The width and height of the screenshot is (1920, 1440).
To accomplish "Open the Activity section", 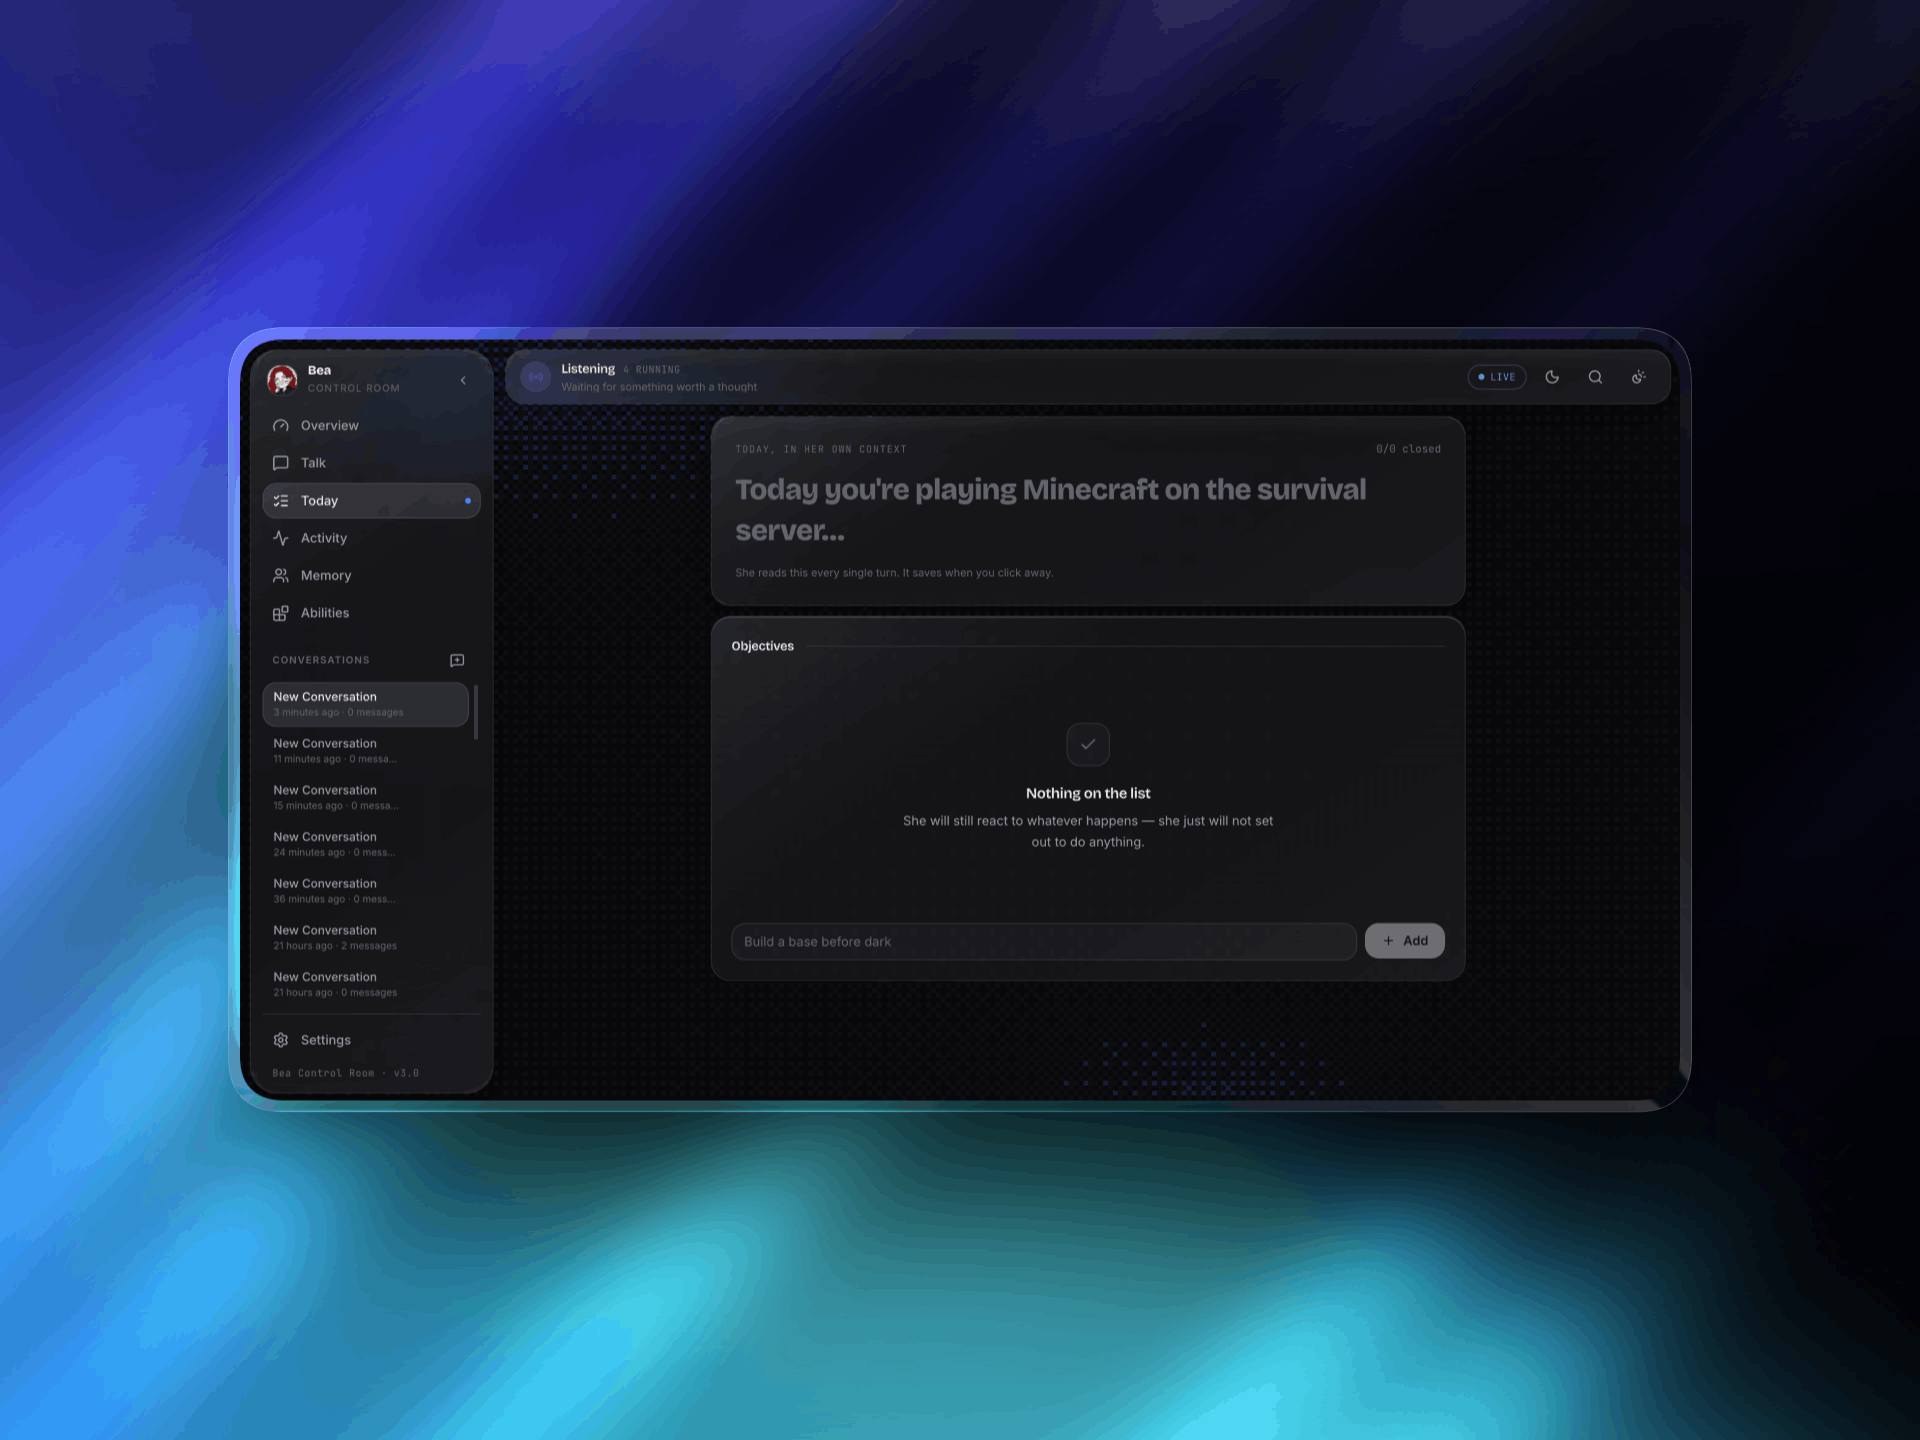I will (x=371, y=538).
